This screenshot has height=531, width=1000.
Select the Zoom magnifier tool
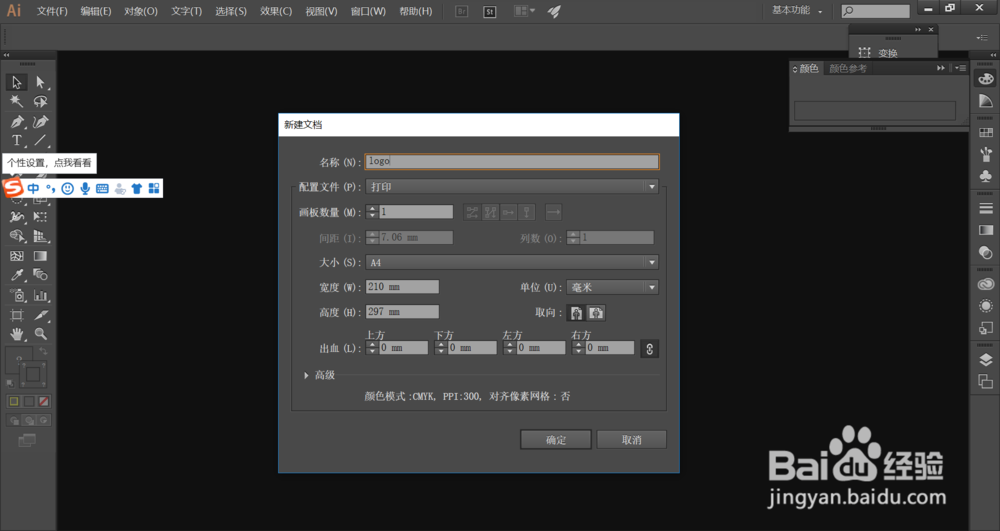(x=41, y=334)
